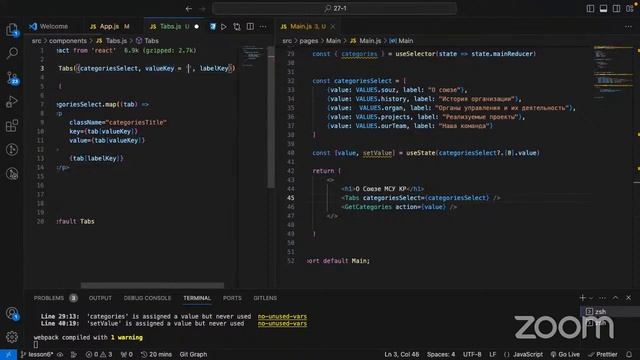
Task: Toggle the secondary side bar layout
Action: (x=616, y=9)
